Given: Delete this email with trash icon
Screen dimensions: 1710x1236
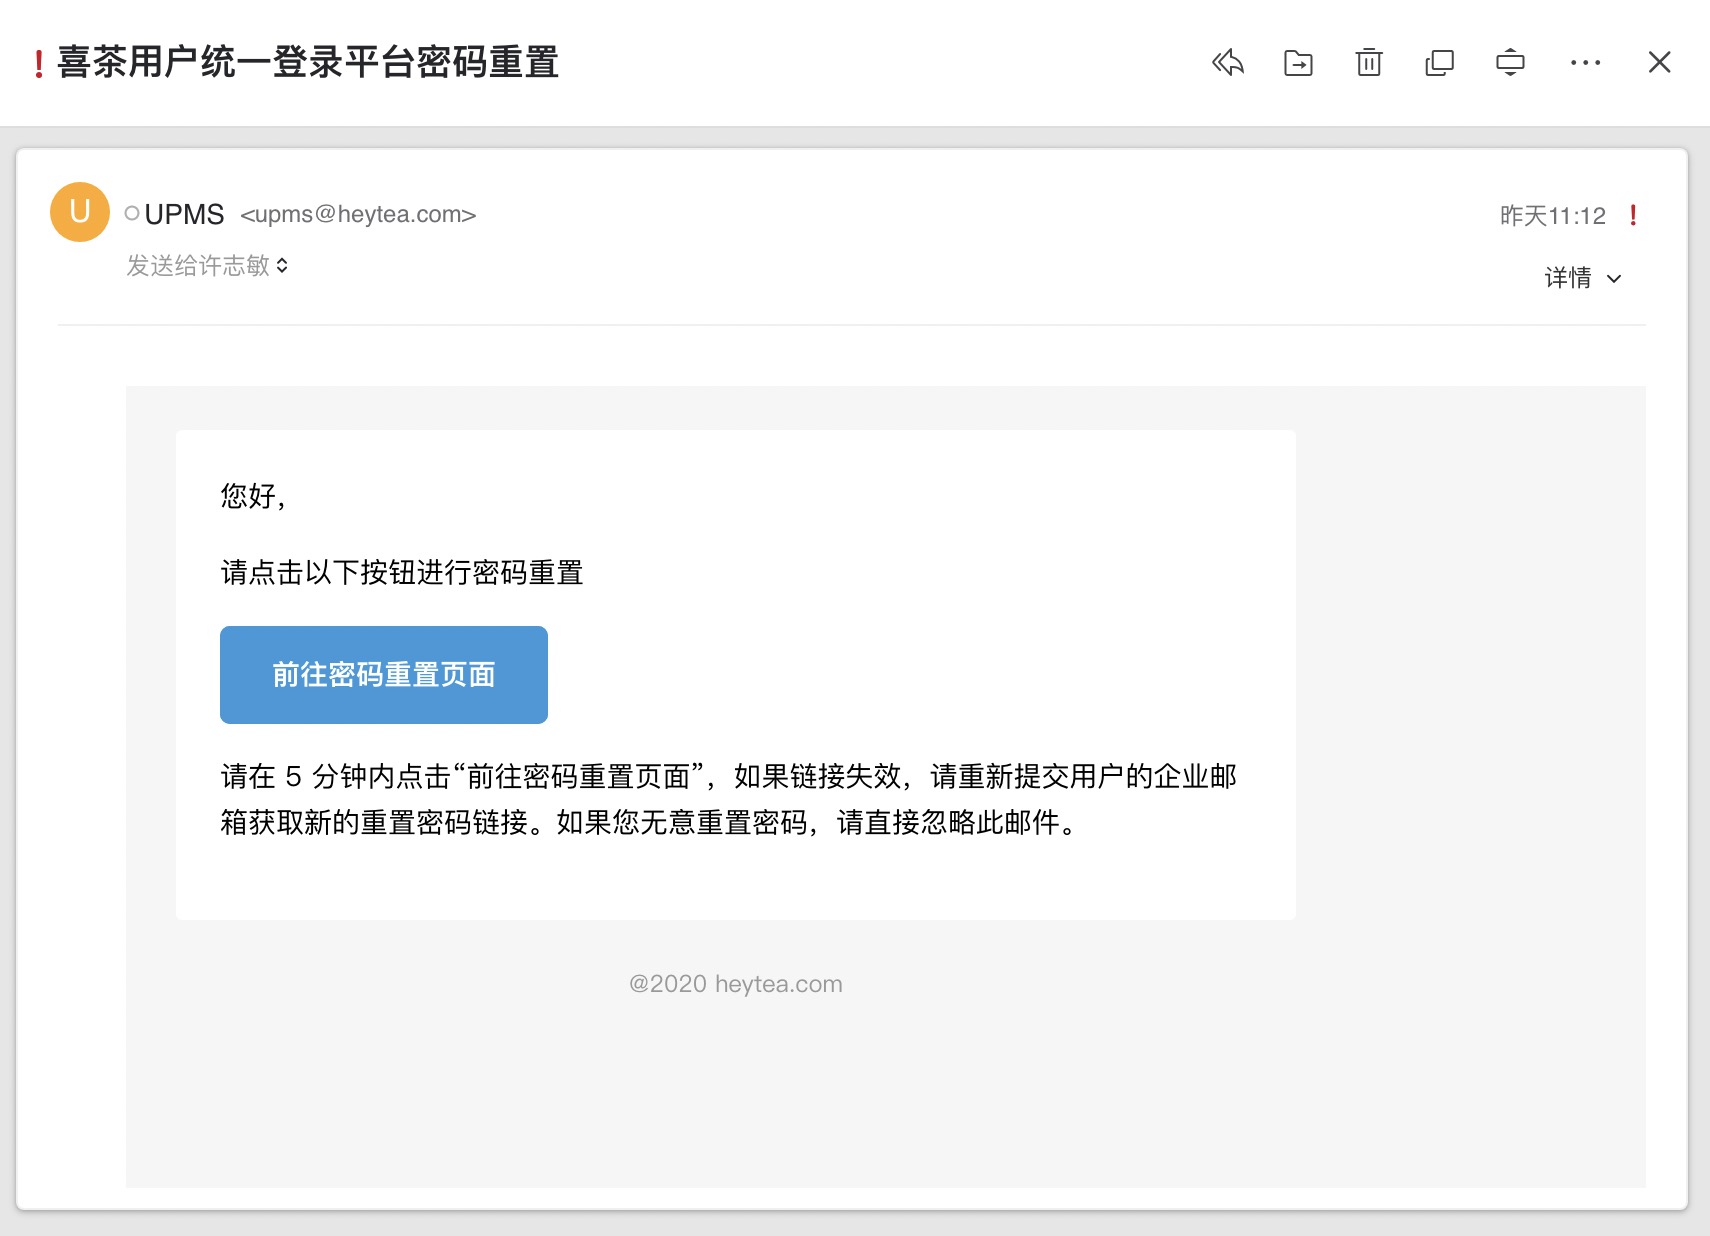Looking at the screenshot, I should pos(1369,63).
